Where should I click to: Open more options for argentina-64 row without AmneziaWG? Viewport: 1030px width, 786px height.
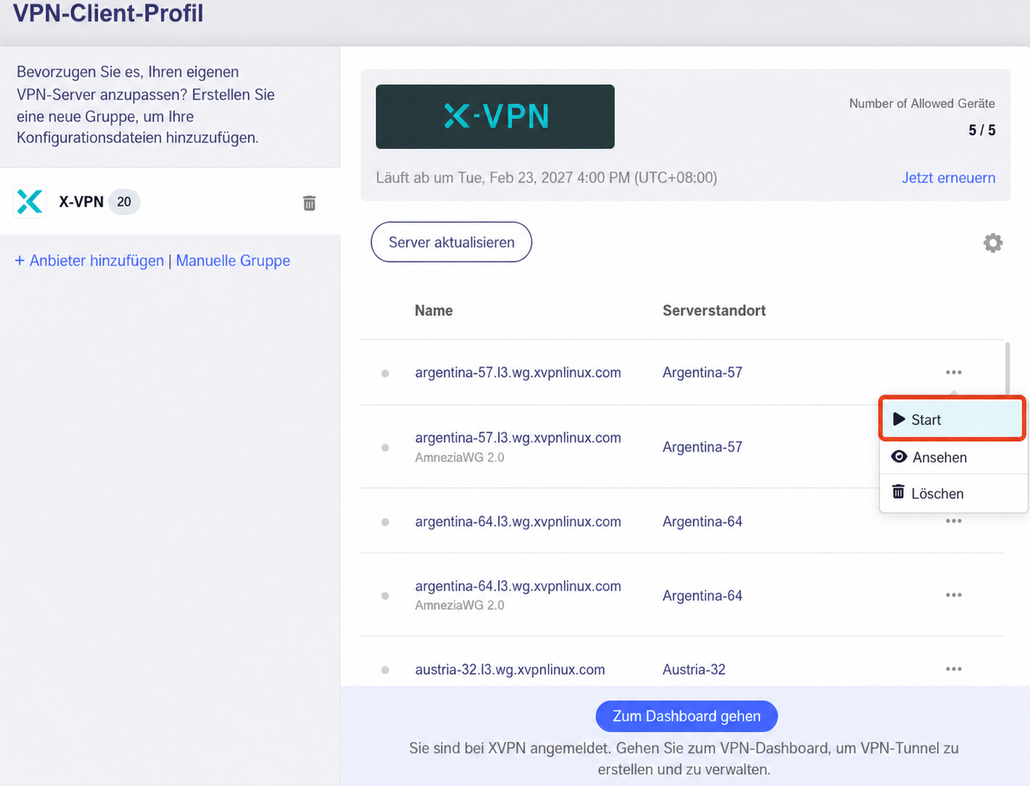pos(954,521)
